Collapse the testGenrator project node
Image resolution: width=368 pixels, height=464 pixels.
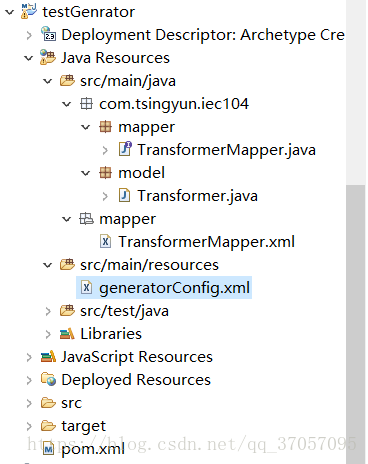[x=9, y=12]
